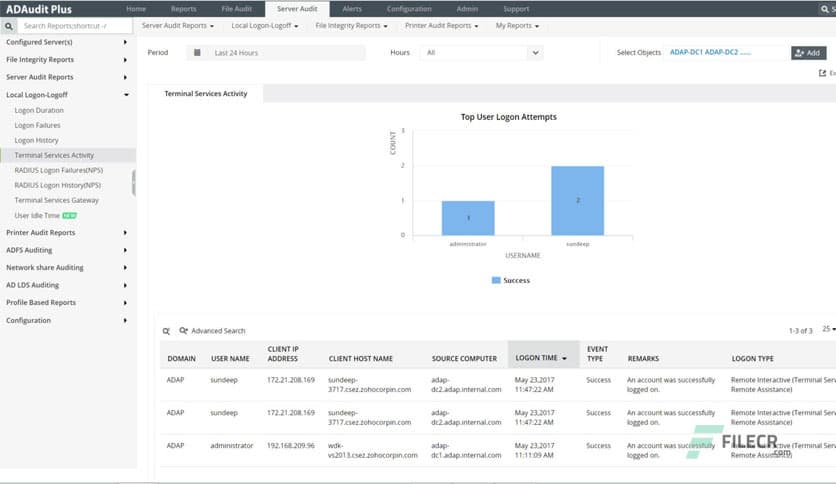Open the top Configuration tab

409,9
